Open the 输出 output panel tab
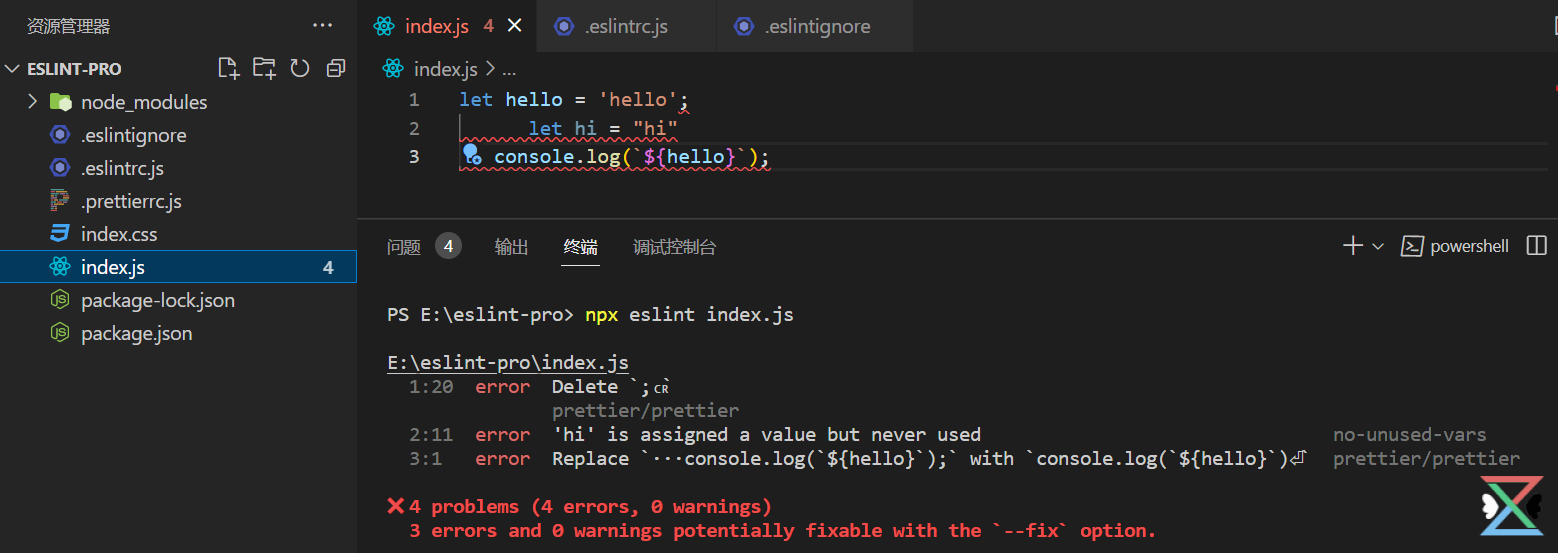The width and height of the screenshot is (1558, 553). pos(511,247)
